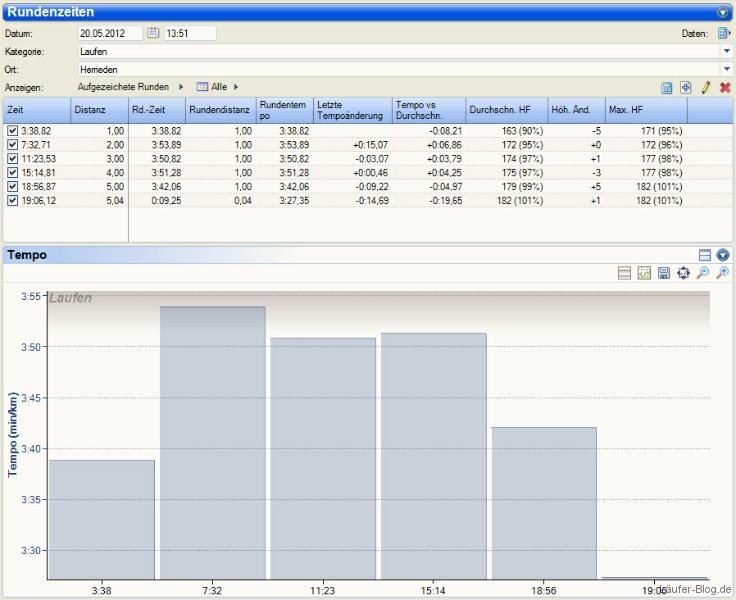
Task: Click the Tempo vs Durchschn. cell -0:19,65
Action: (x=445, y=200)
